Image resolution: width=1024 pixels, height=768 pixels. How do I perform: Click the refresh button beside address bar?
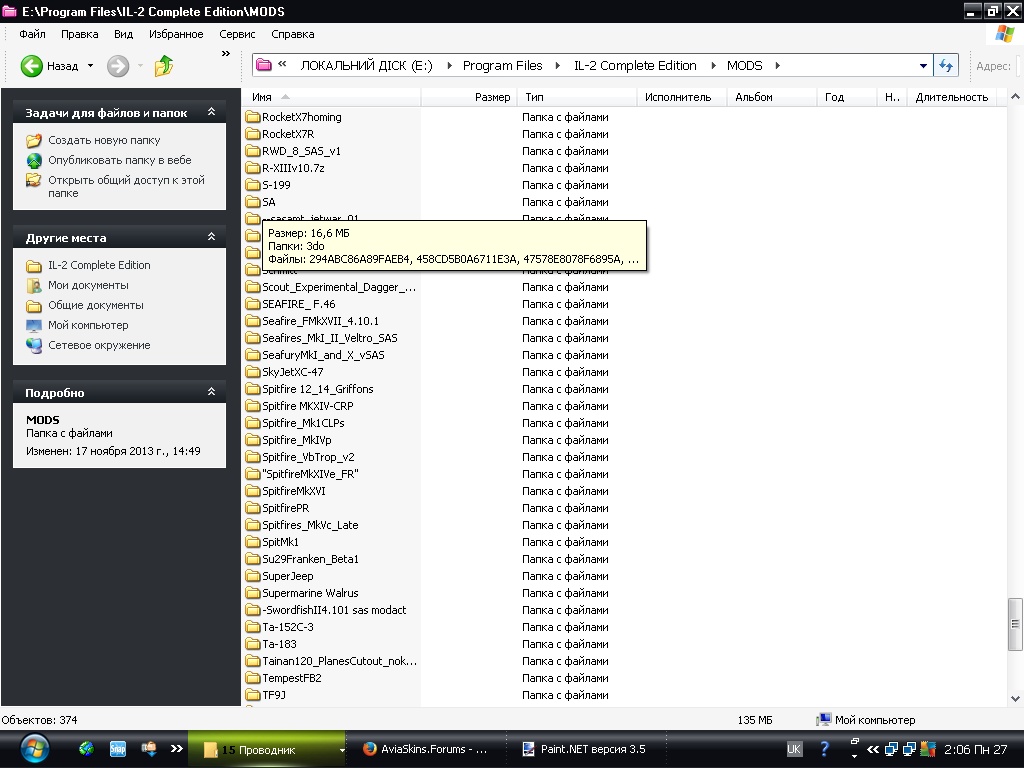946,65
